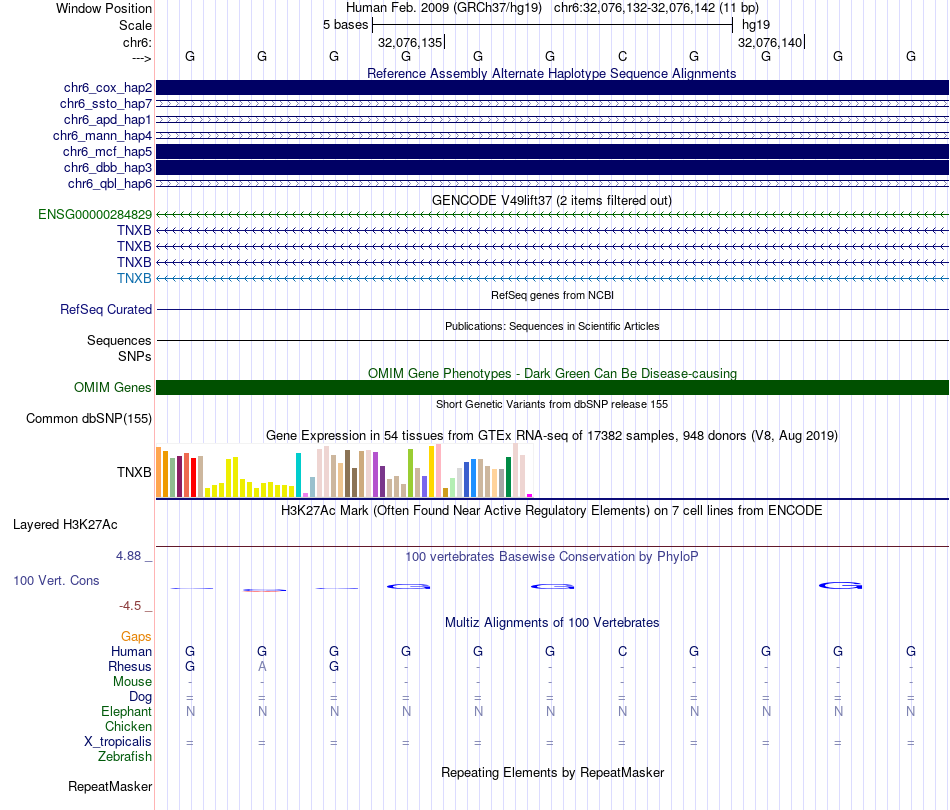Select the Rhesus species row label
950x810 pixels.
pos(130,667)
